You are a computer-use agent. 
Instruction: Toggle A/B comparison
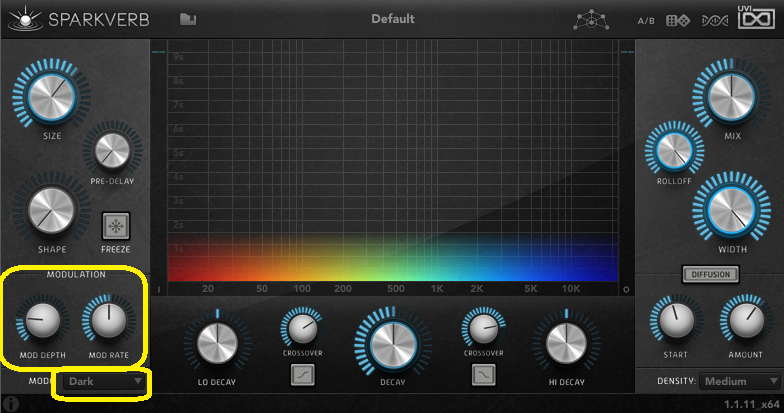[x=648, y=21]
